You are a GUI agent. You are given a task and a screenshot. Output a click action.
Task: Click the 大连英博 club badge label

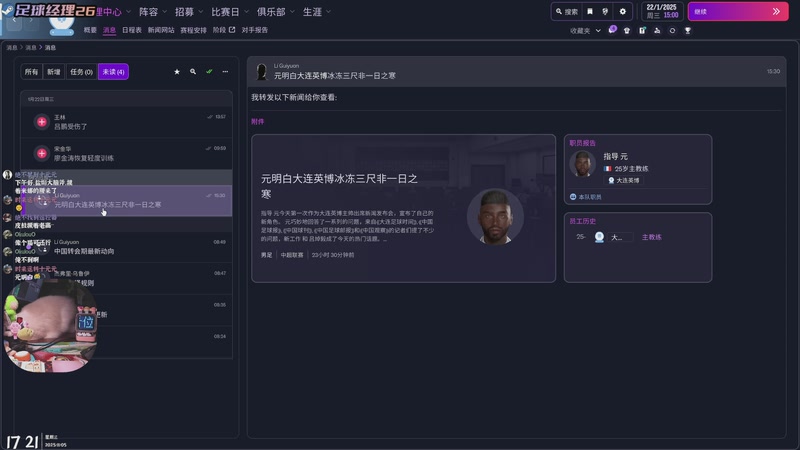(624, 180)
